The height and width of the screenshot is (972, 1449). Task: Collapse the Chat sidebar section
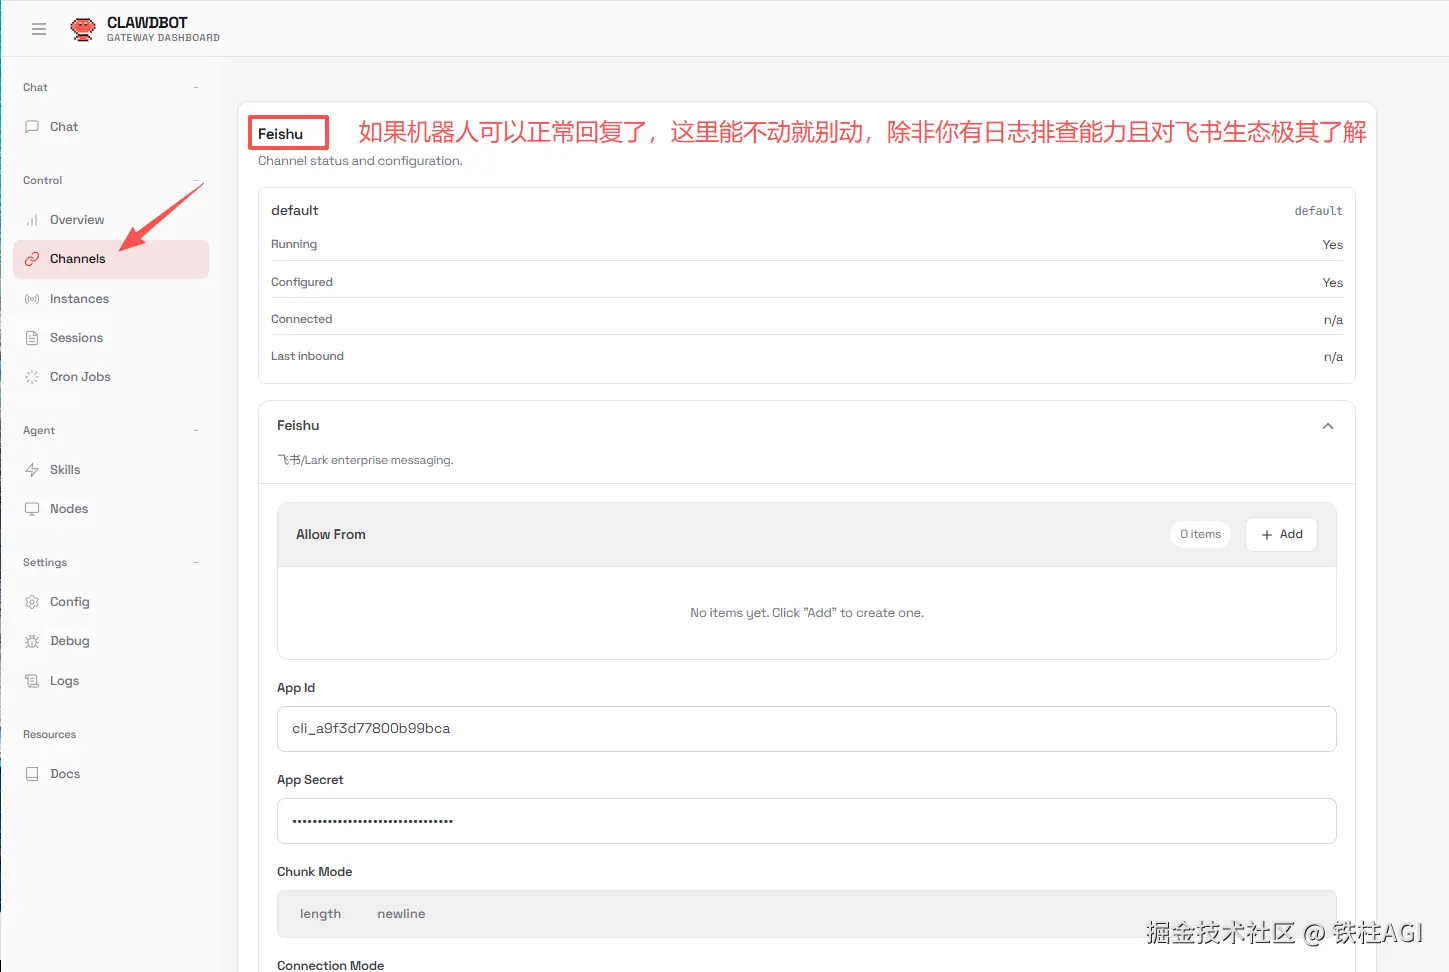click(196, 88)
